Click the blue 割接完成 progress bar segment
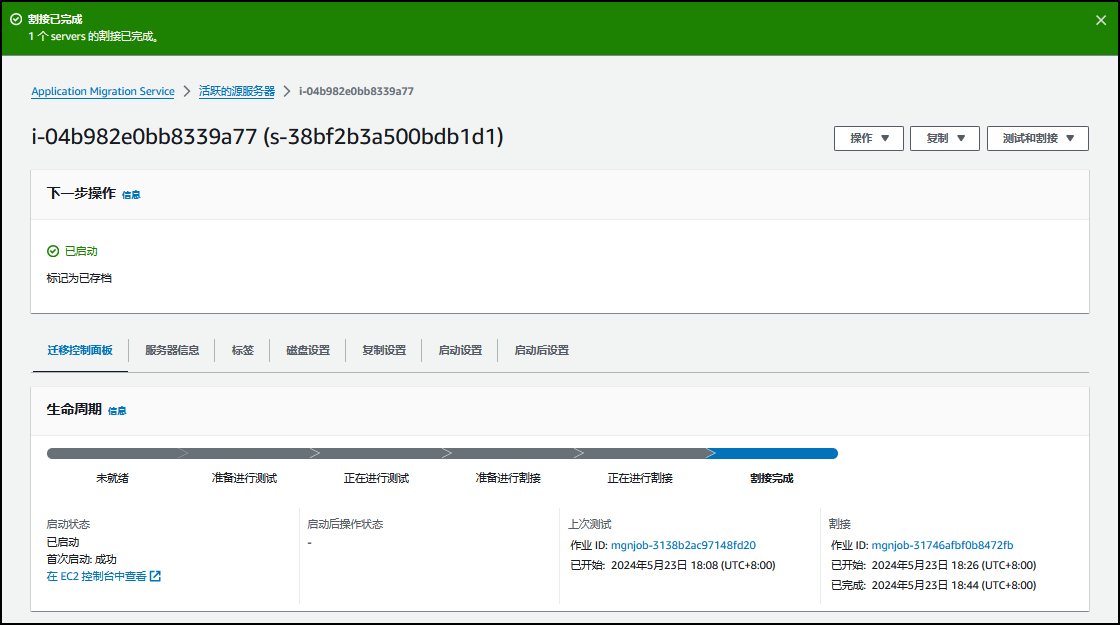The height and width of the screenshot is (625, 1120). 774,454
